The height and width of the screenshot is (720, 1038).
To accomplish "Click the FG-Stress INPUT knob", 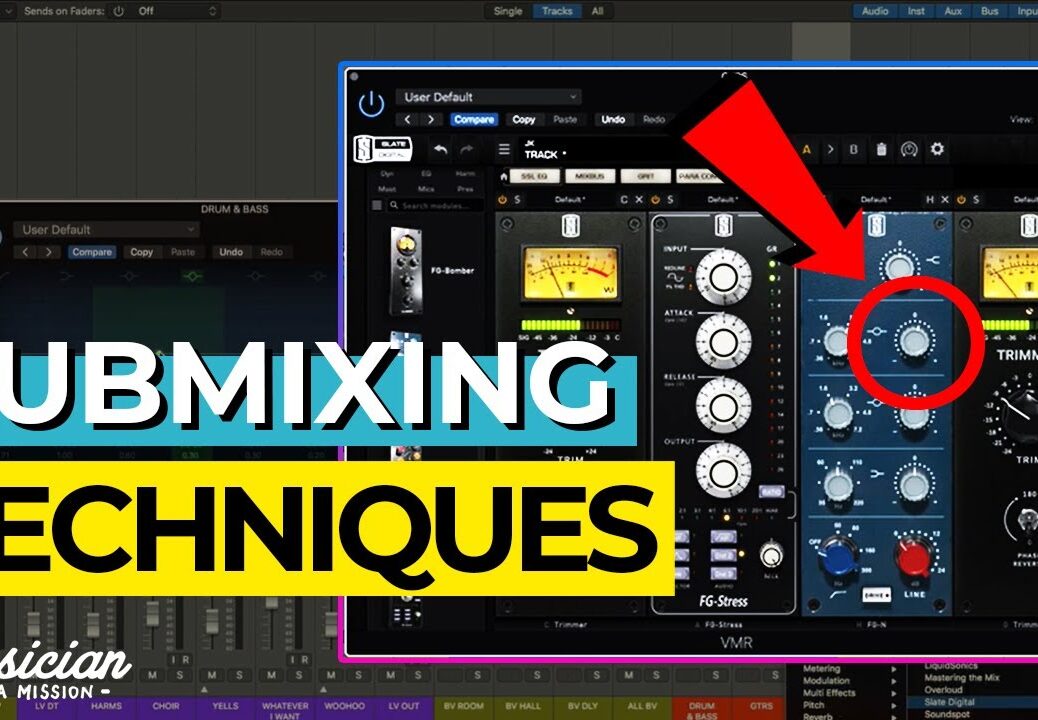I will click(x=724, y=277).
